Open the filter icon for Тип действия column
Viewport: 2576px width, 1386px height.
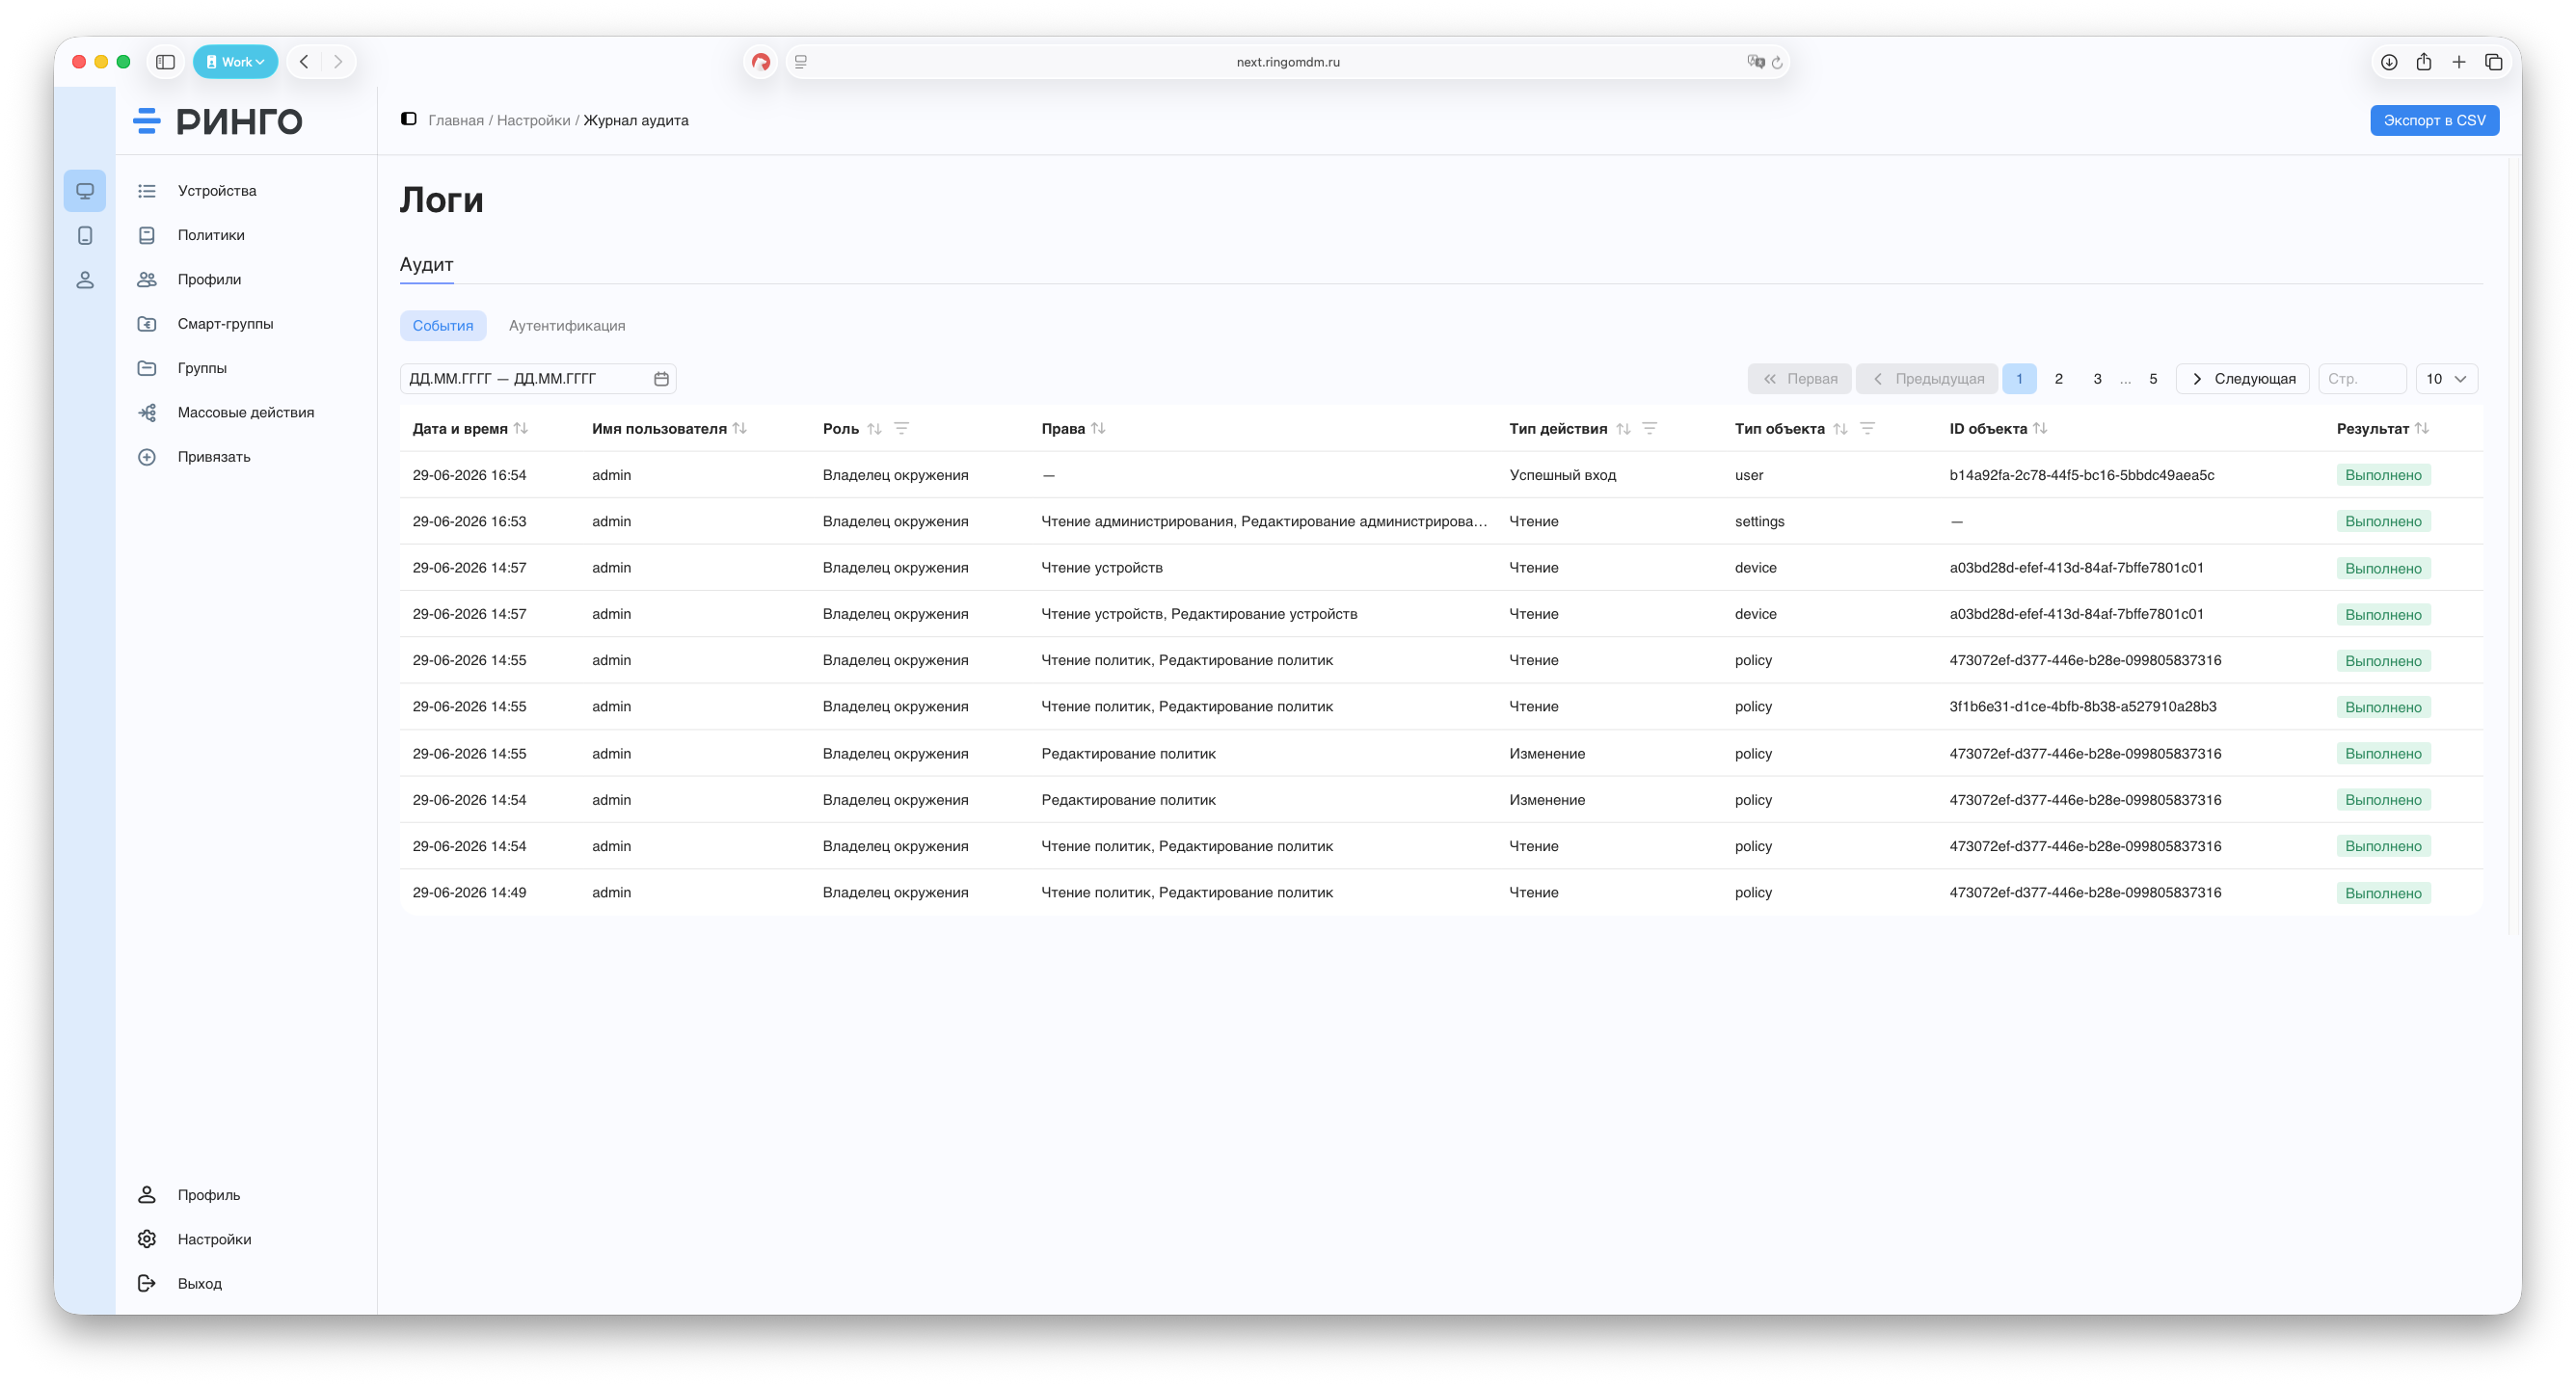[1650, 429]
